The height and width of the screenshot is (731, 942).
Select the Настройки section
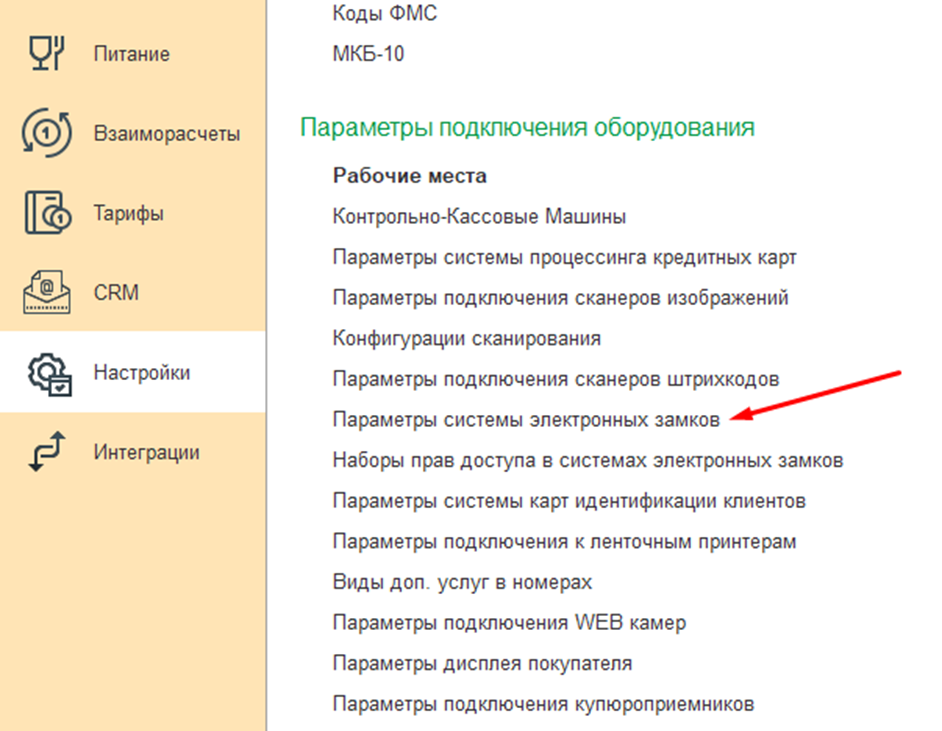[132, 372]
